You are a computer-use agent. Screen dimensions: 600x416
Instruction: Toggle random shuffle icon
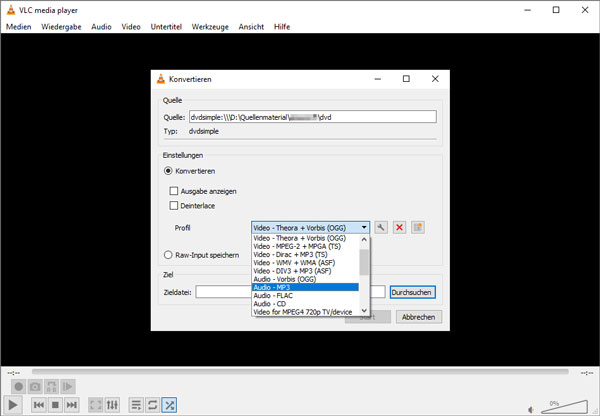[169, 405]
